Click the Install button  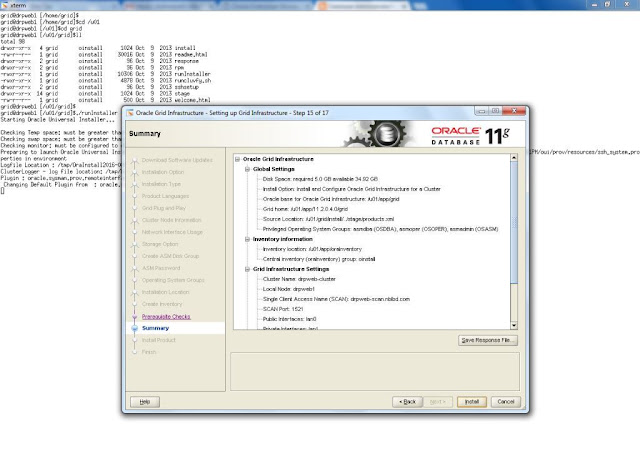coord(471,402)
